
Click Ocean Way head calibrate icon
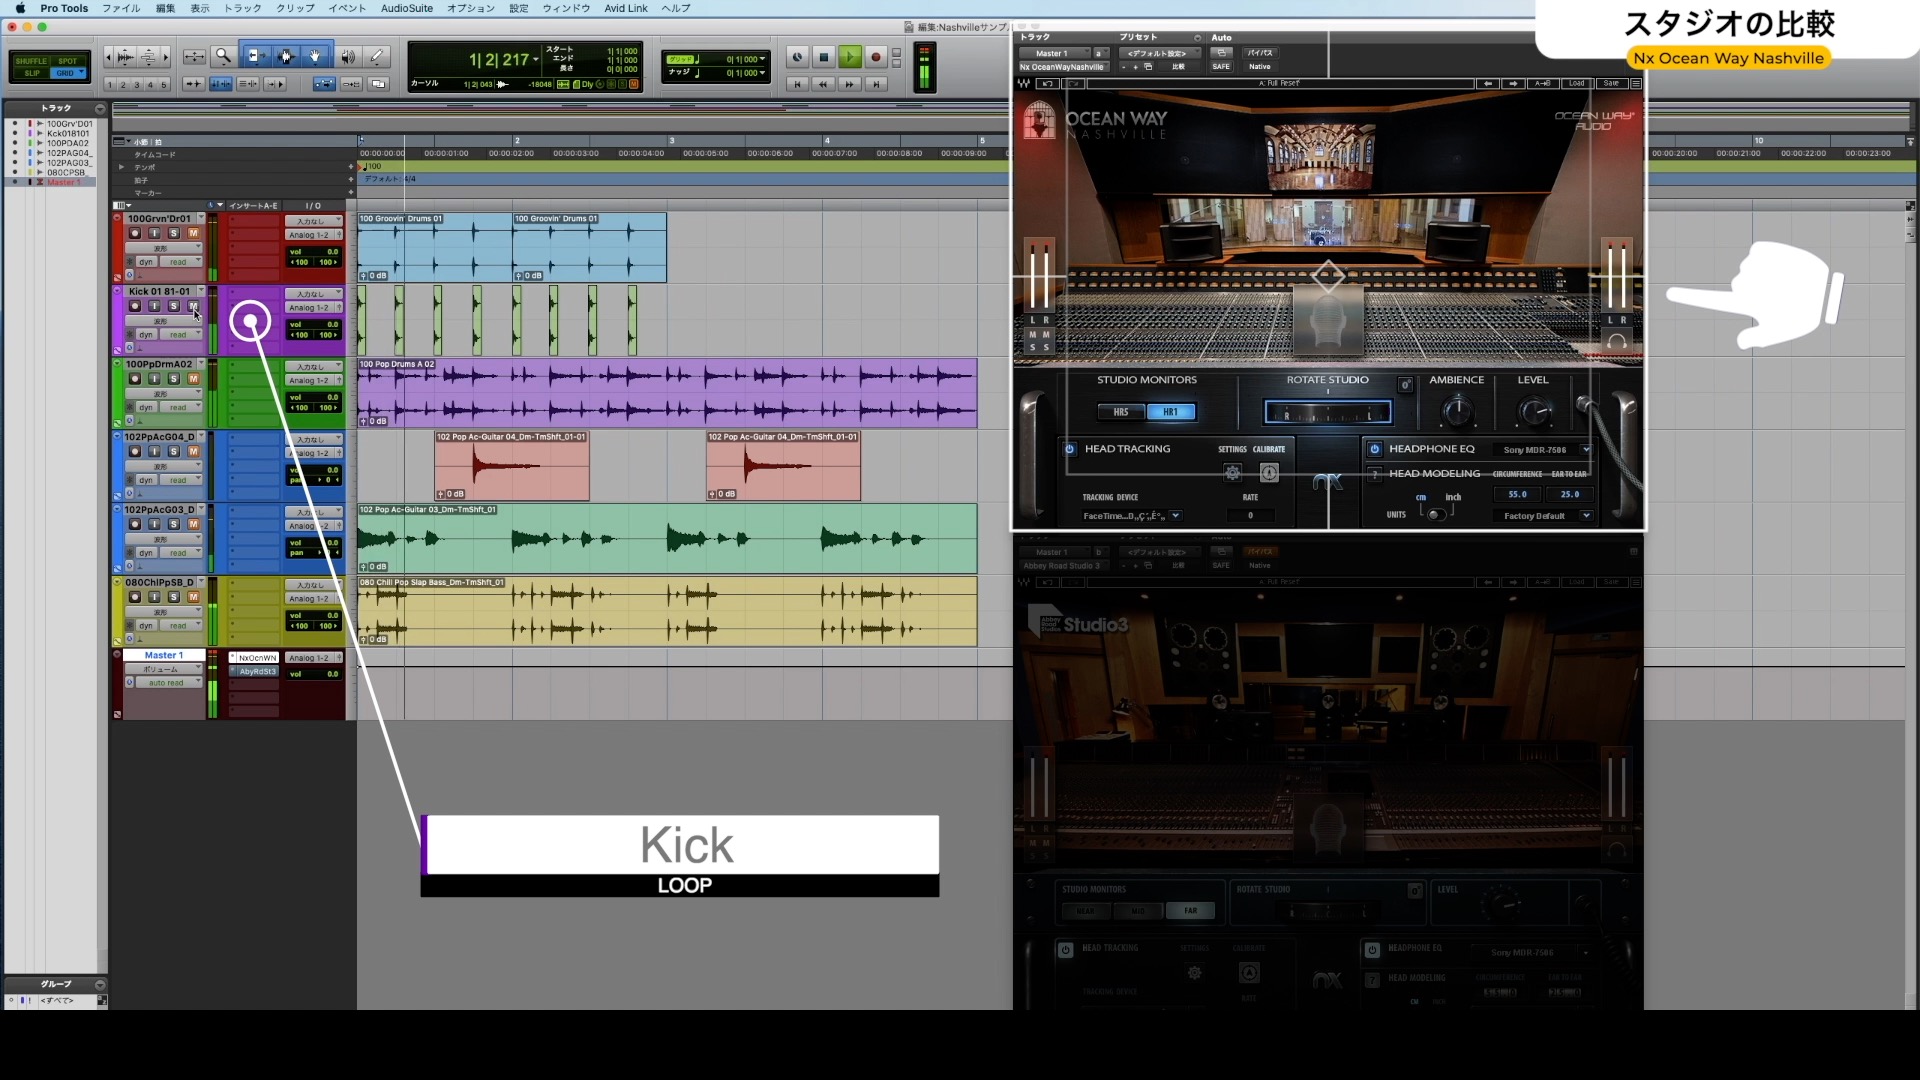coord(1269,473)
